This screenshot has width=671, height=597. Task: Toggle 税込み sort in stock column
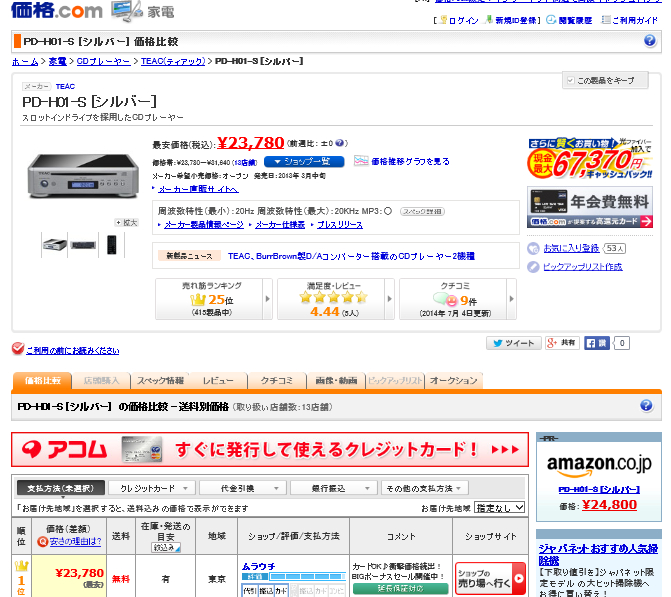(166, 548)
